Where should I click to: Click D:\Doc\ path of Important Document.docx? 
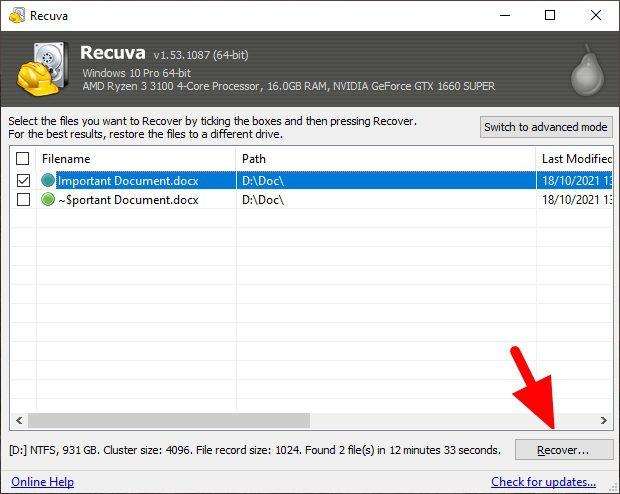263,181
